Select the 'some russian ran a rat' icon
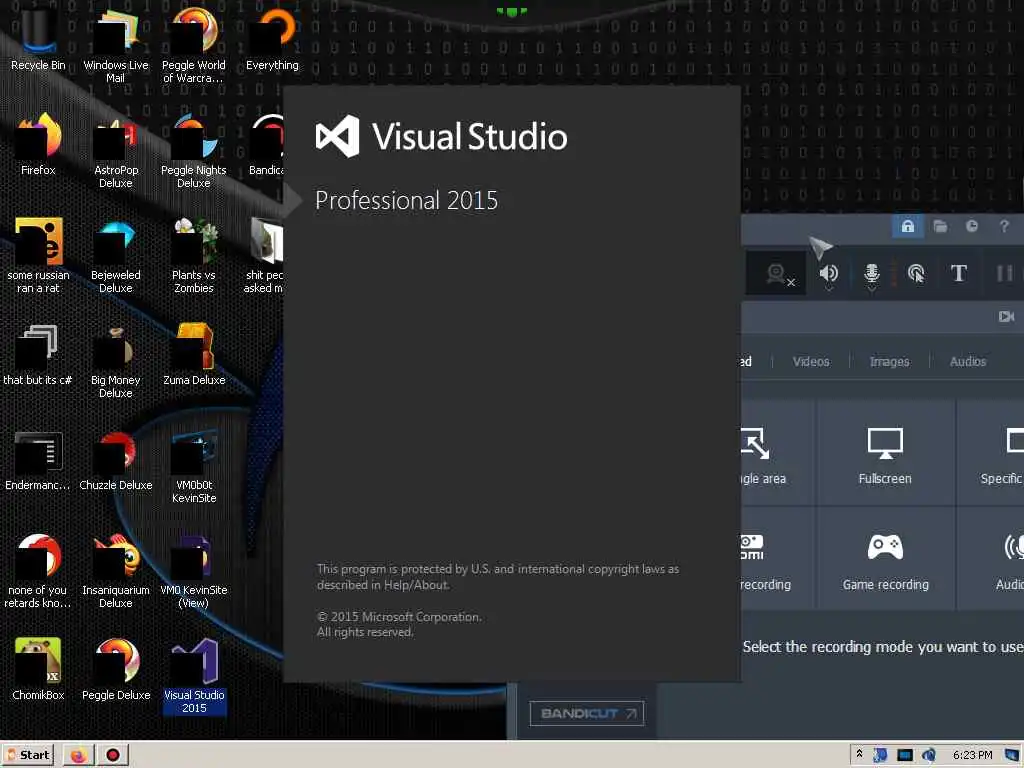 point(38,255)
